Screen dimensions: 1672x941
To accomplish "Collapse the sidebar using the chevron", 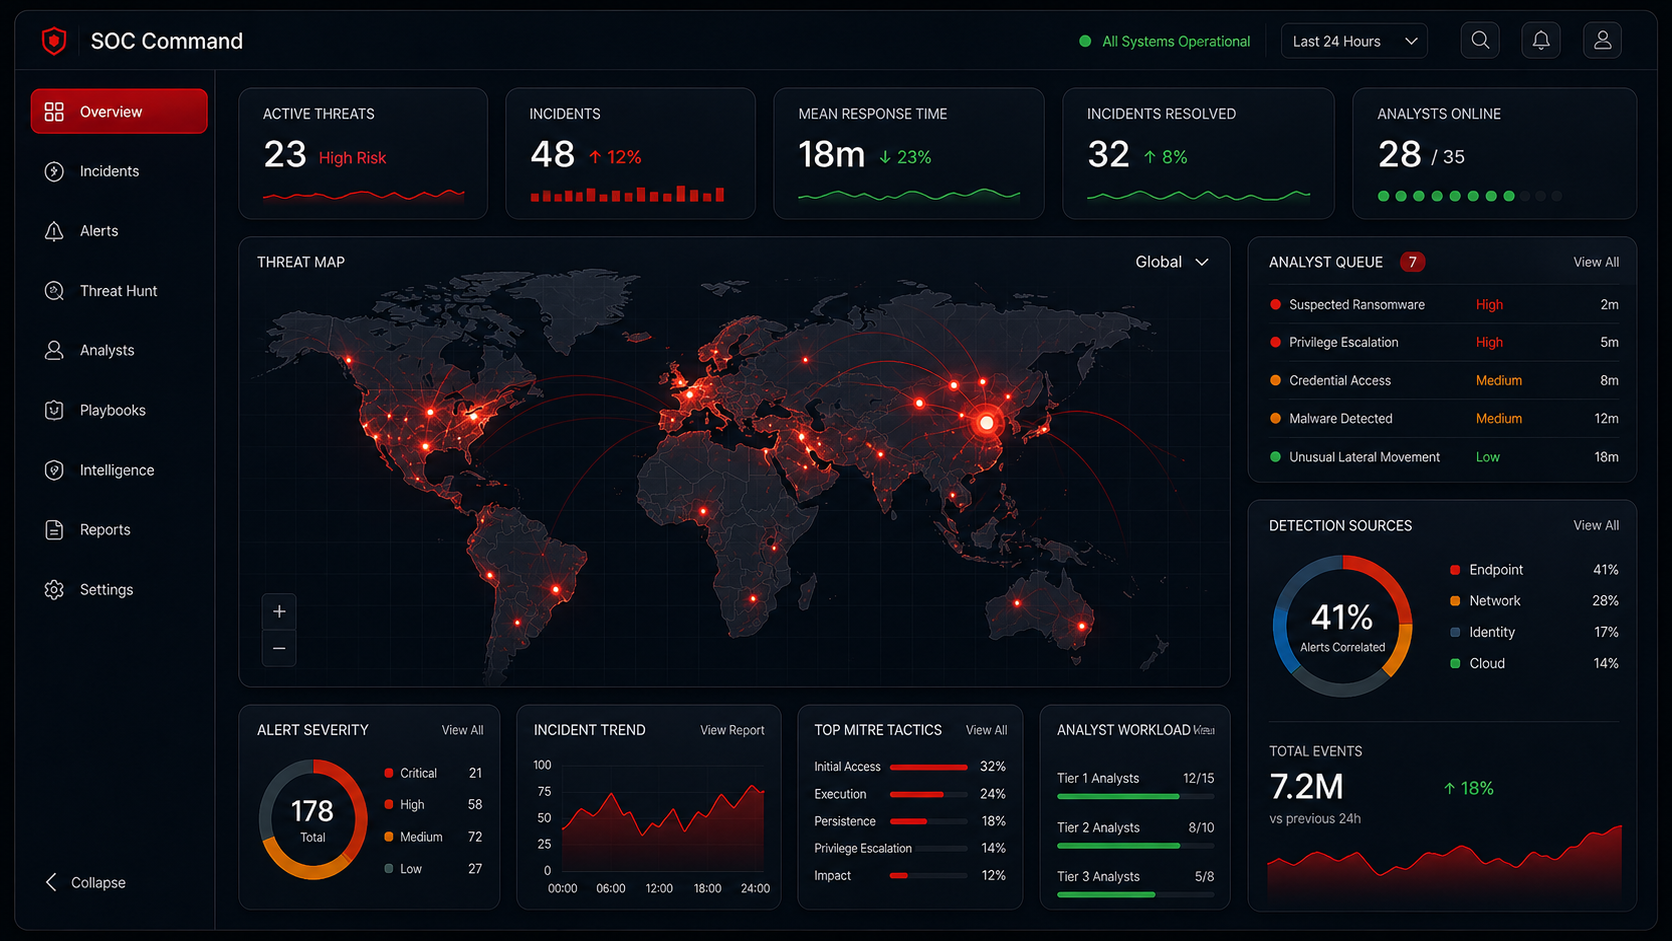I will pos(51,882).
